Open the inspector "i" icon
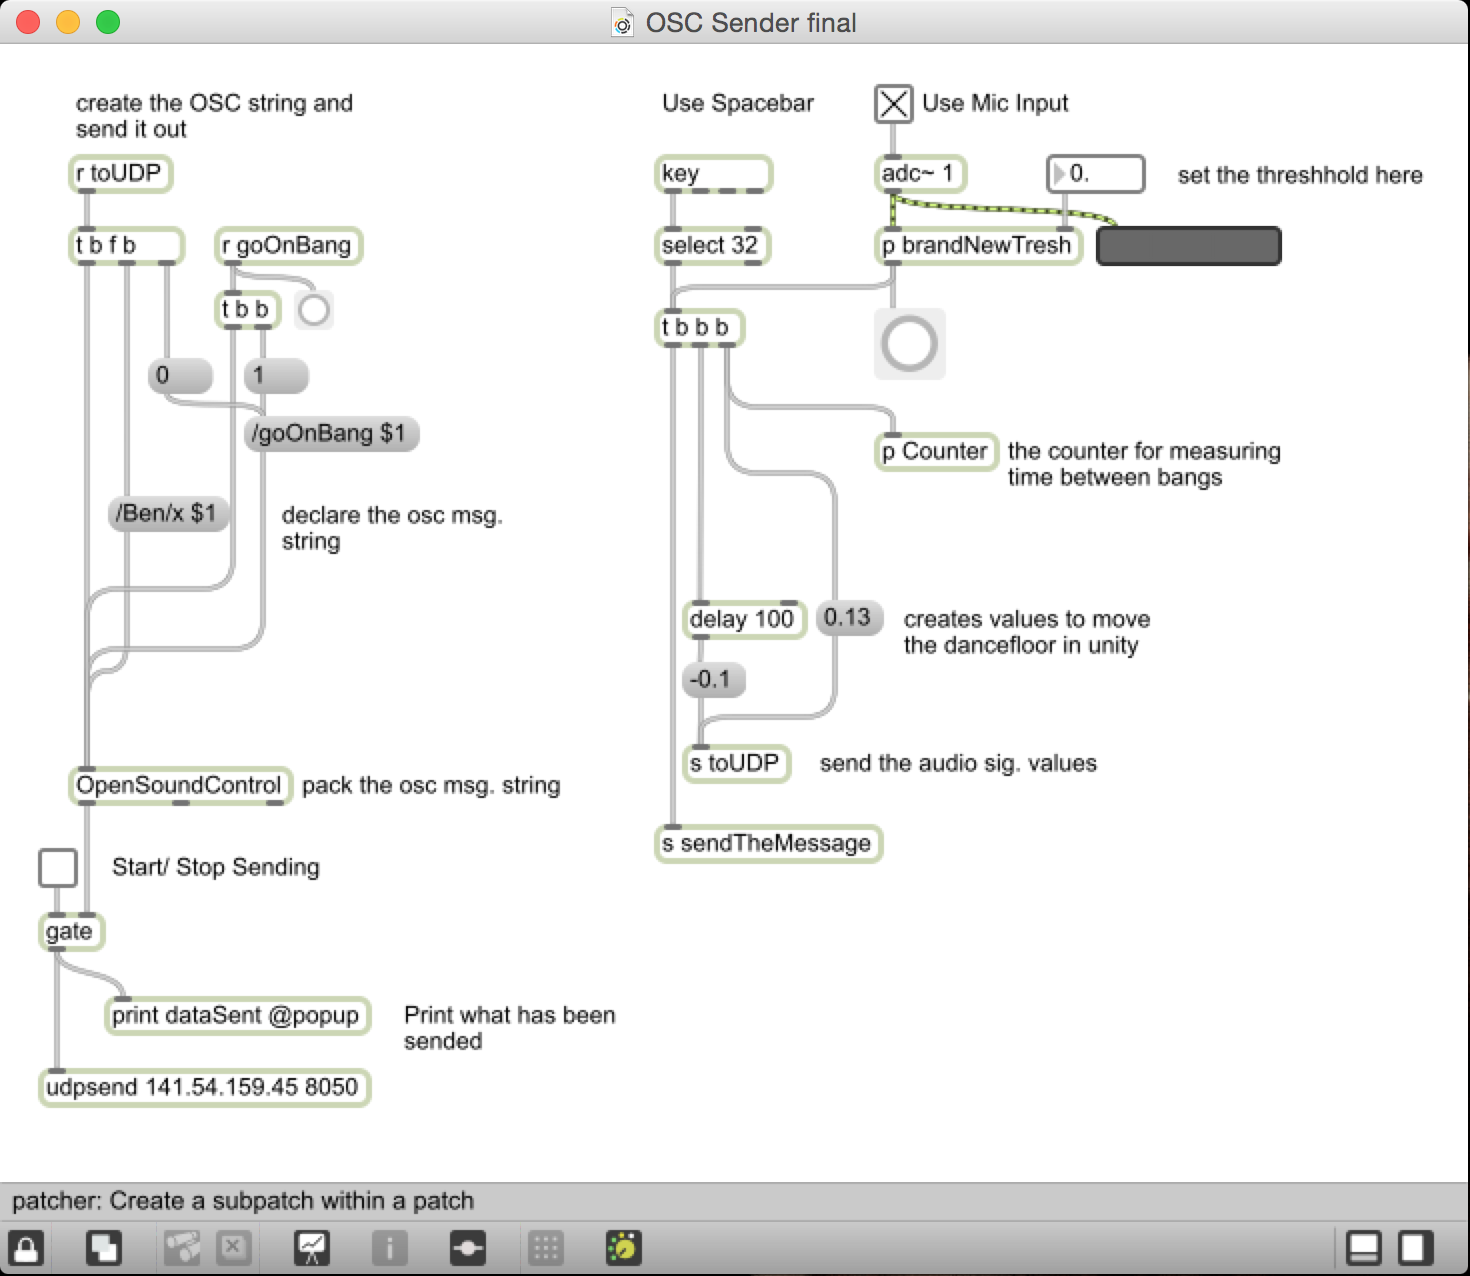This screenshot has width=1470, height=1276. coord(389,1248)
